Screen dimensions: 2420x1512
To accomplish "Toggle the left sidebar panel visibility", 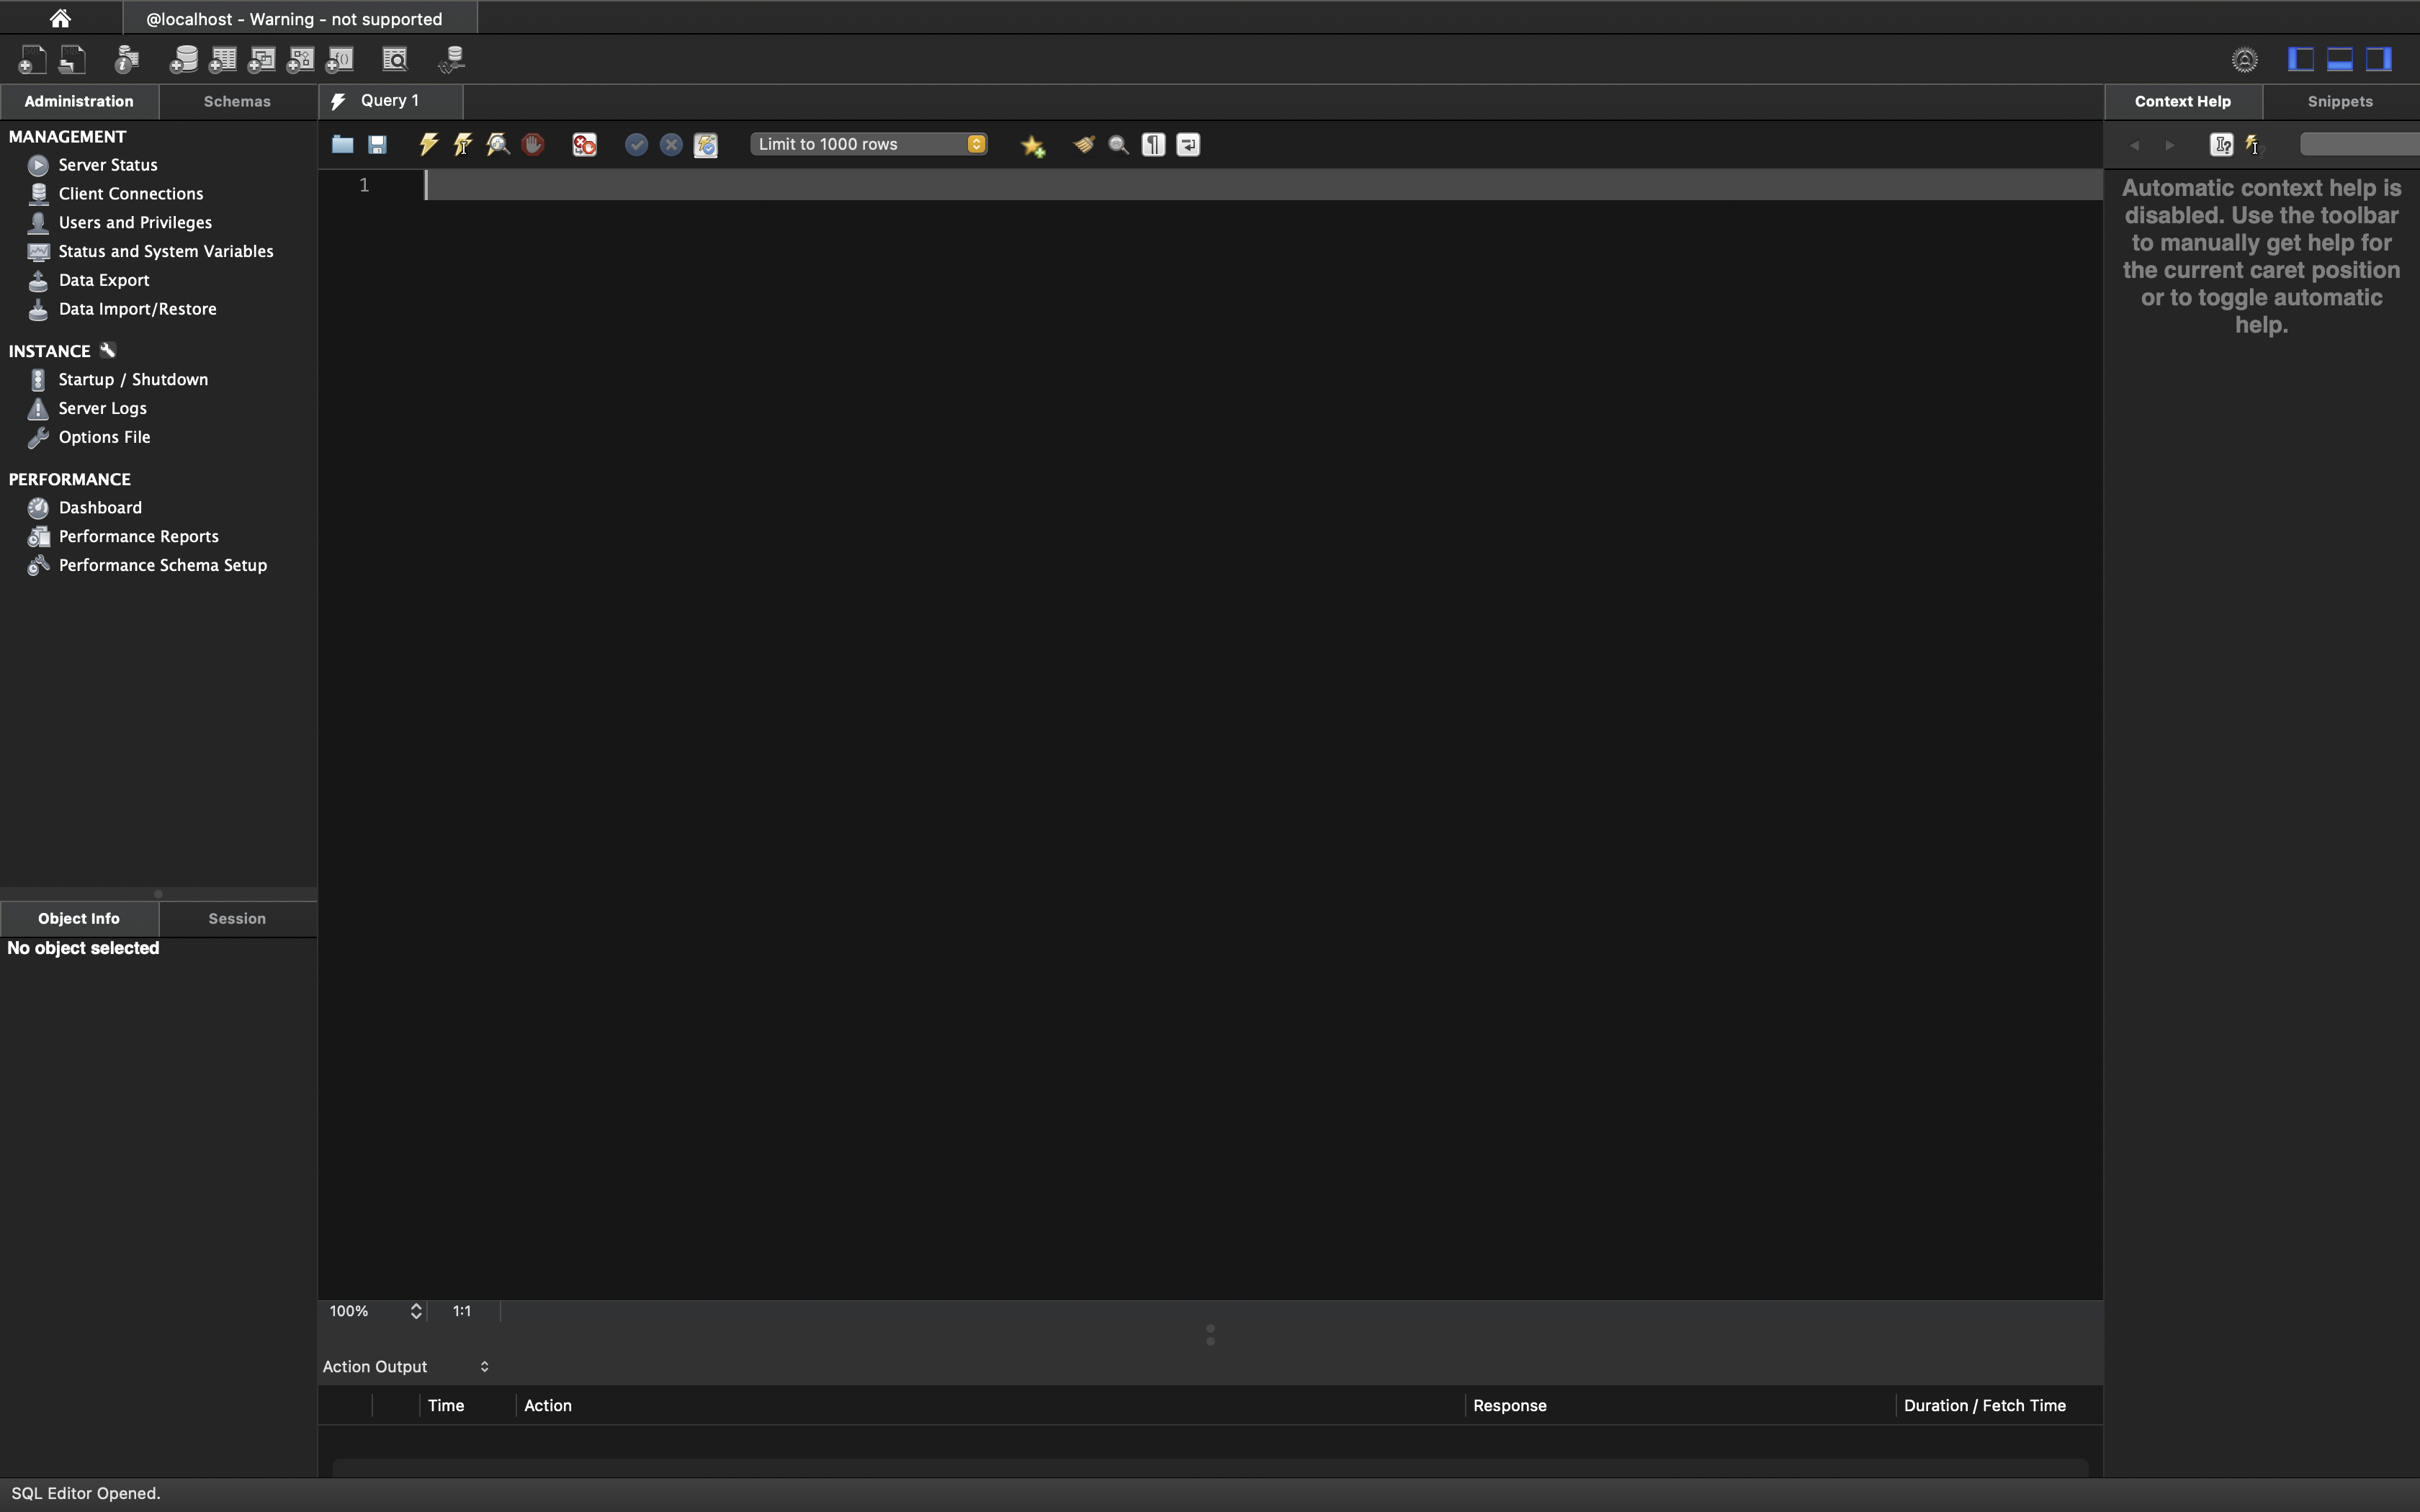I will (x=2300, y=59).
